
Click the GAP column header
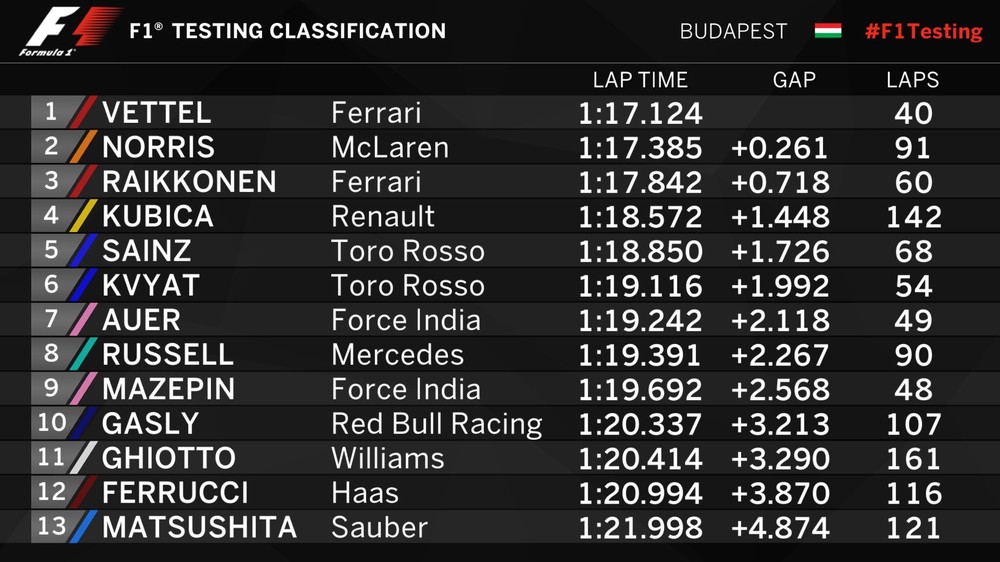(x=794, y=80)
